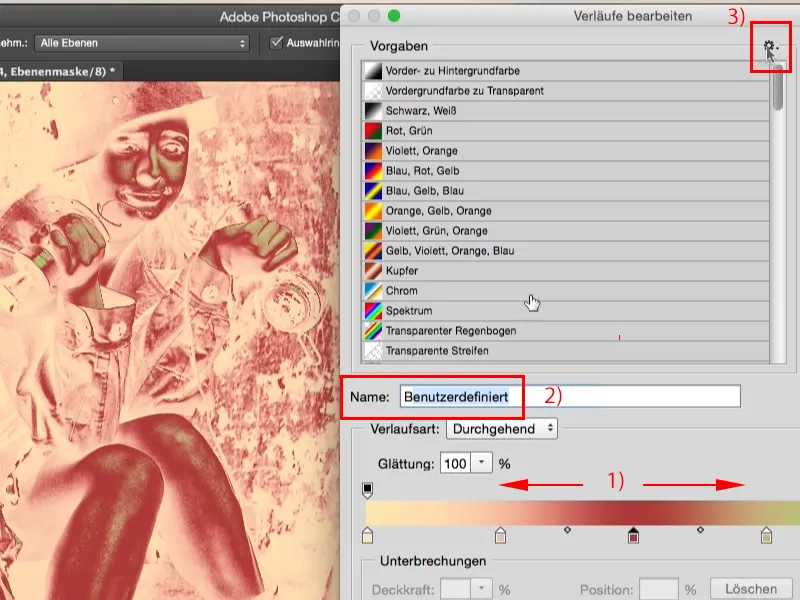Viewport: 800px width, 600px height.
Task: Pick the Orange, Gelb, Orange swatch icon
Action: pyautogui.click(x=373, y=210)
